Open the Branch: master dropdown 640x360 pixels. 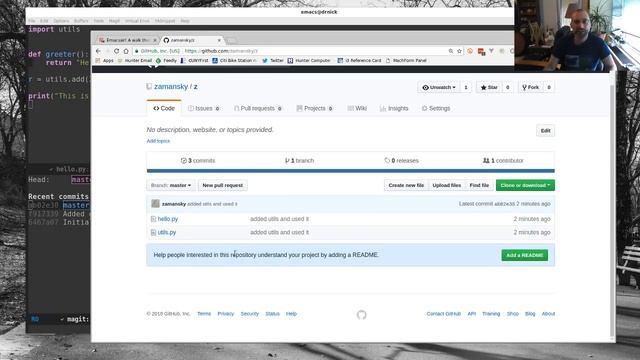[171, 185]
